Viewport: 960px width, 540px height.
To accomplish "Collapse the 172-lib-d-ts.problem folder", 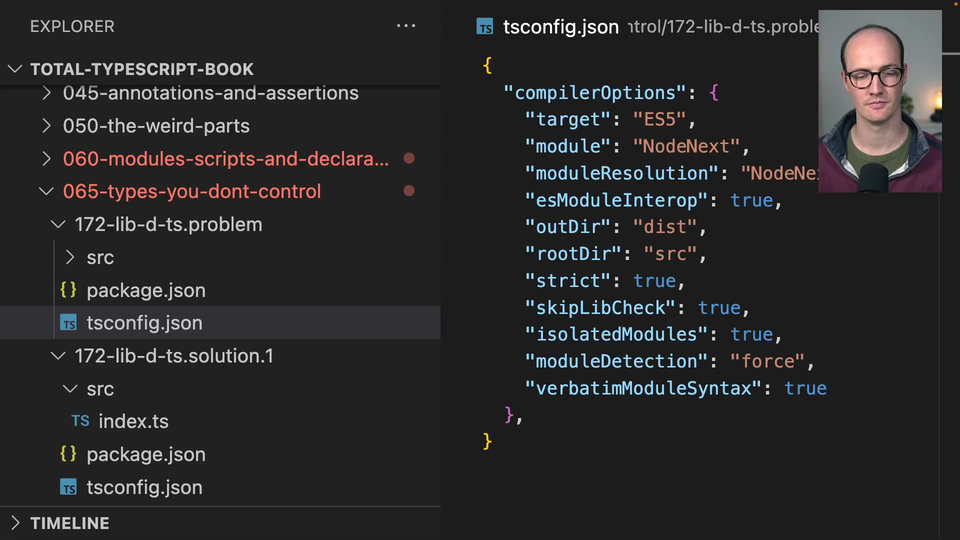I will pyautogui.click(x=58, y=225).
